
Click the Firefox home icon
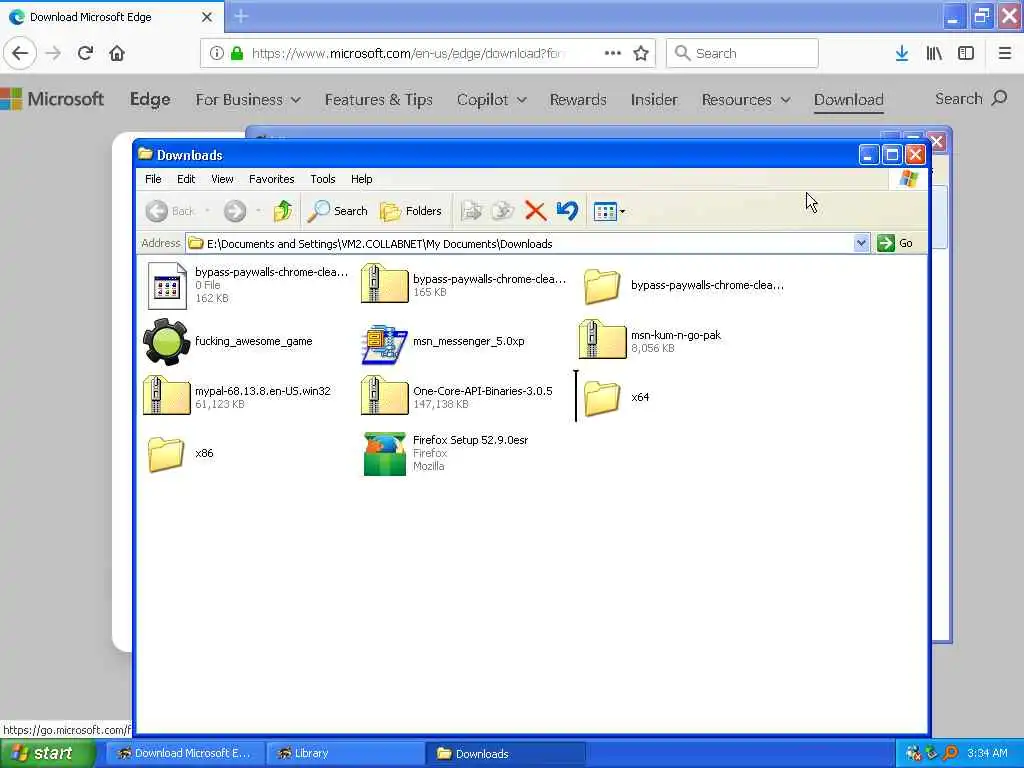pyautogui.click(x=117, y=53)
